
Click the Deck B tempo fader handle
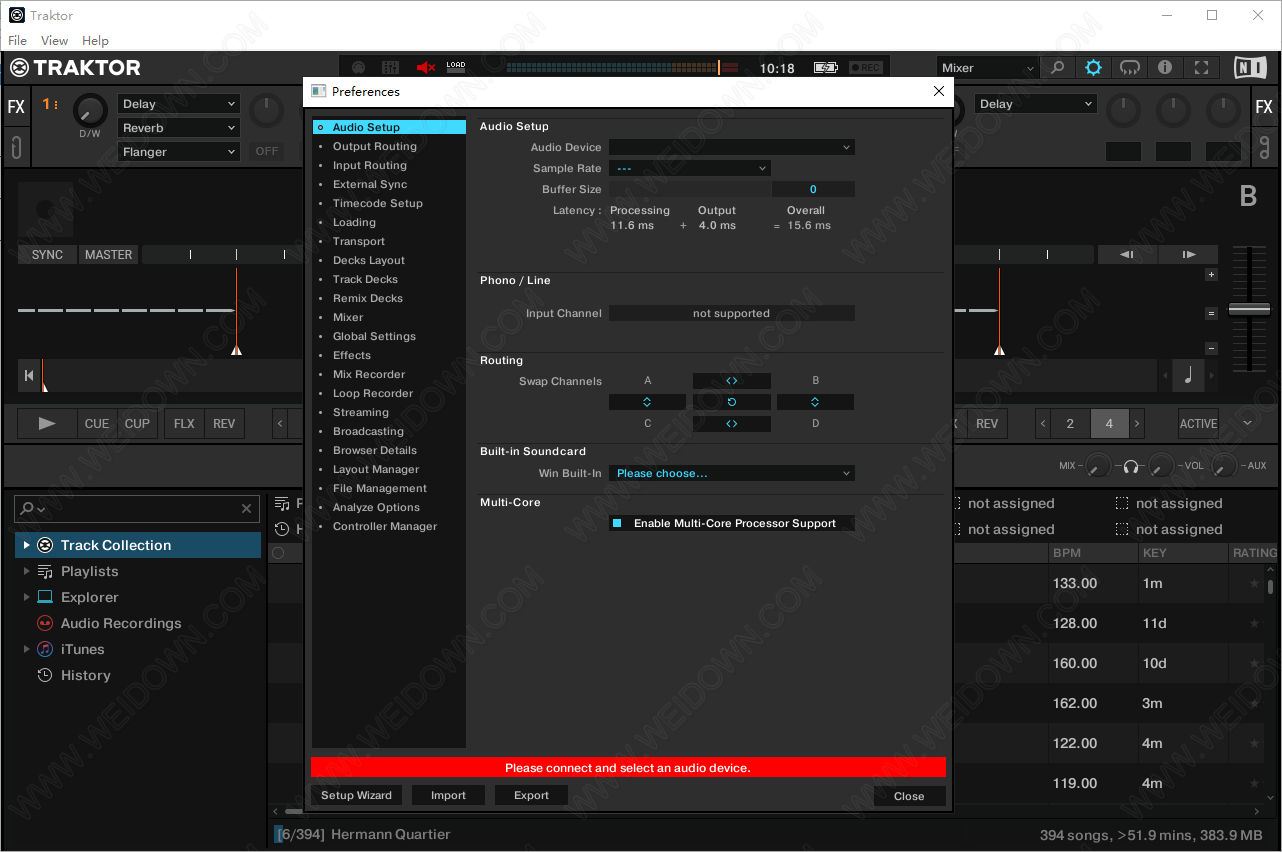point(1249,310)
